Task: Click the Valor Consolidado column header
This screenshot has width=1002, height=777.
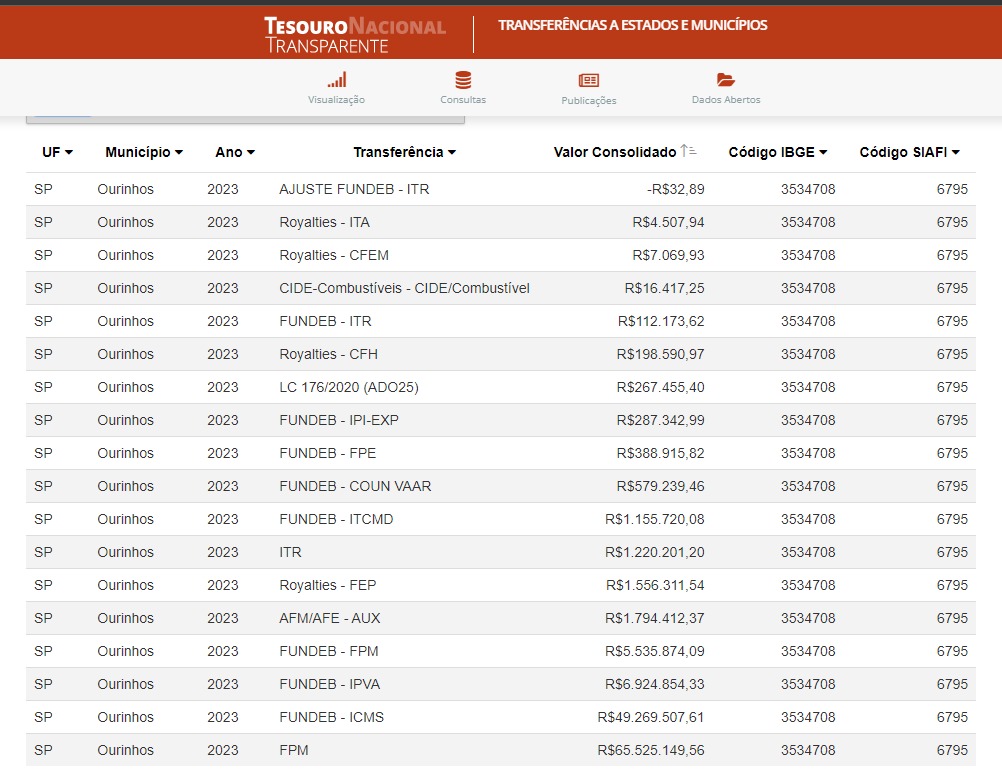Action: tap(615, 152)
